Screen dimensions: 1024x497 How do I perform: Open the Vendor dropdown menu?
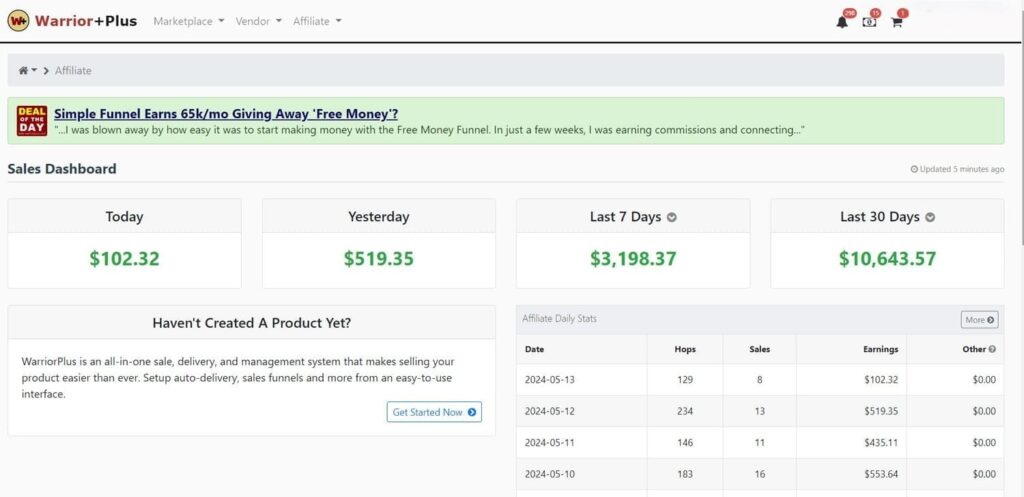click(259, 21)
